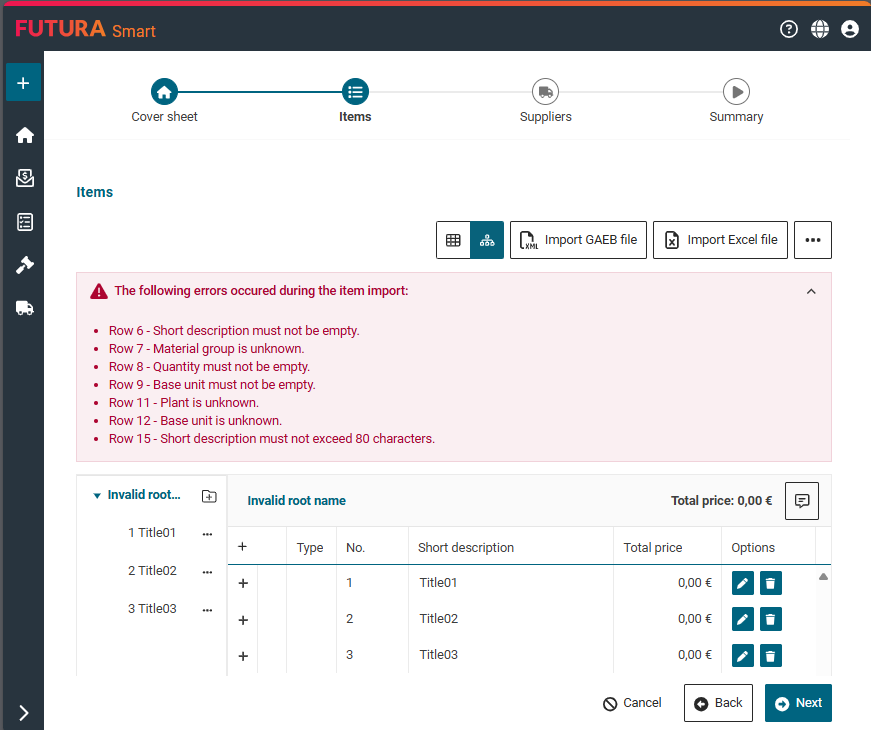Switch to the hierarchy tree view
Viewport: 871px width, 730px height.
tap(487, 240)
